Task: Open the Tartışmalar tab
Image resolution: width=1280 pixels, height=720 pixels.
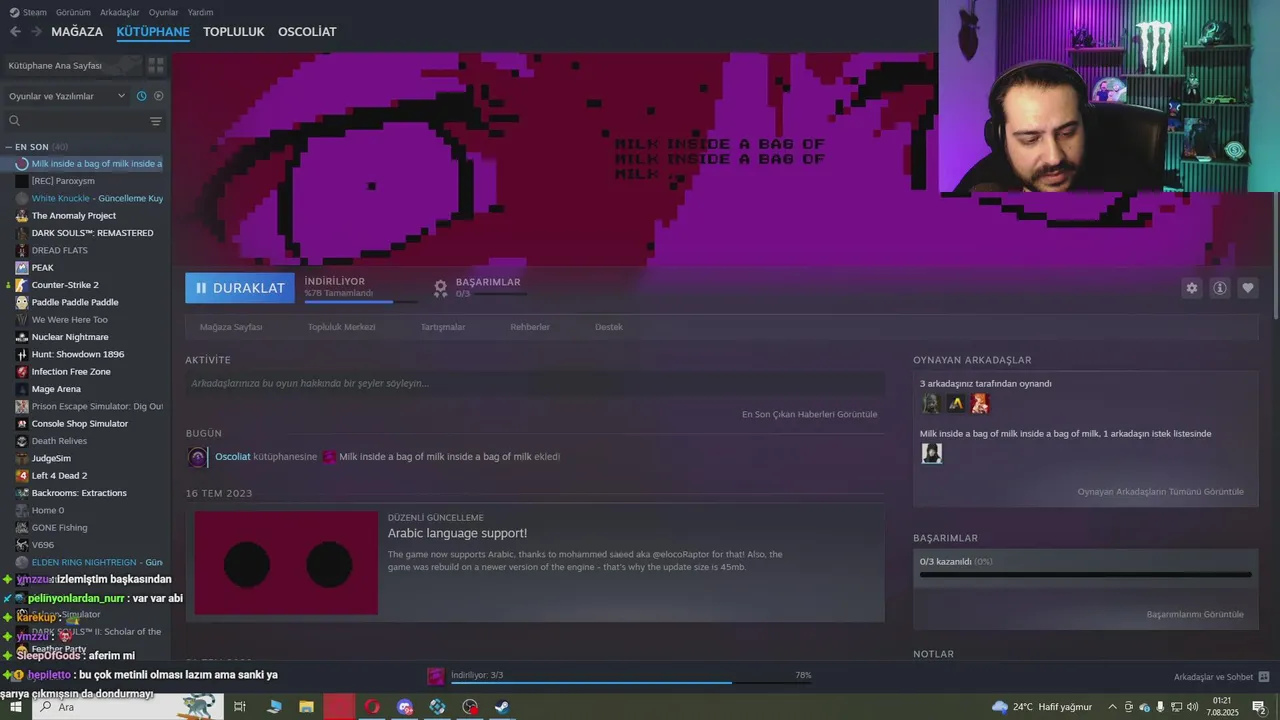Action: click(x=443, y=327)
